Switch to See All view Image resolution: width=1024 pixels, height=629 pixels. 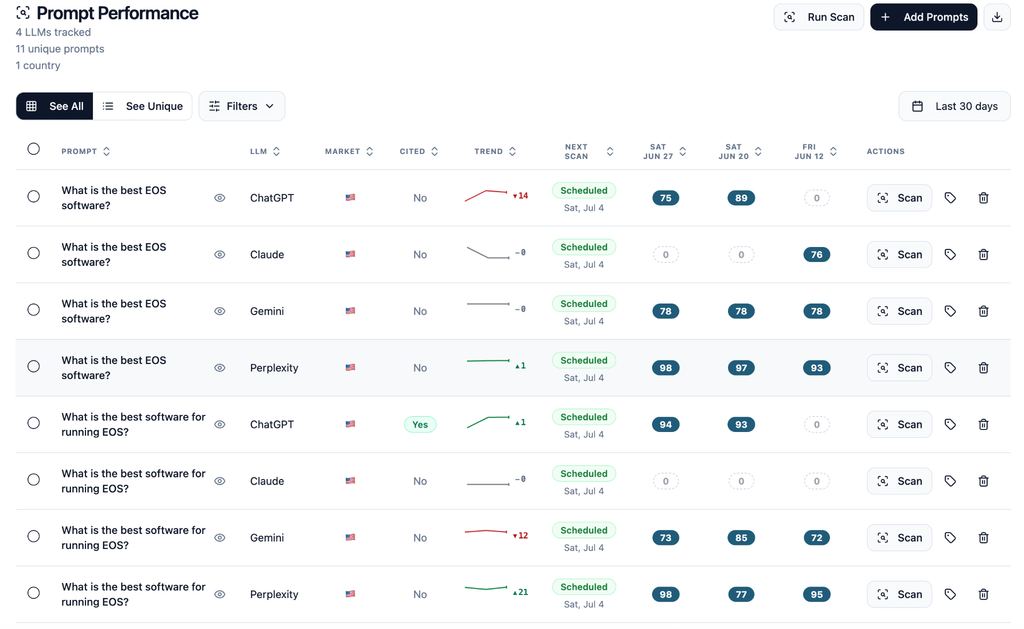[55, 106]
